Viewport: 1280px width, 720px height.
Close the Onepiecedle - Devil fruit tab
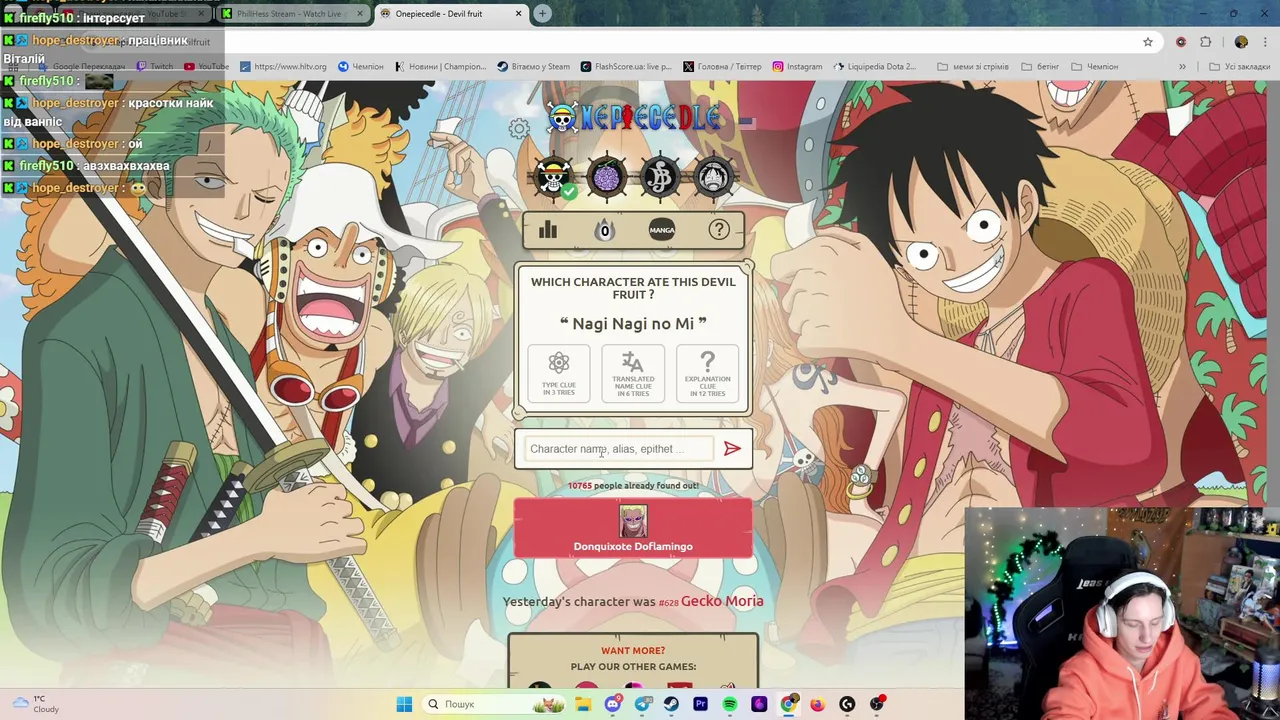(x=519, y=14)
